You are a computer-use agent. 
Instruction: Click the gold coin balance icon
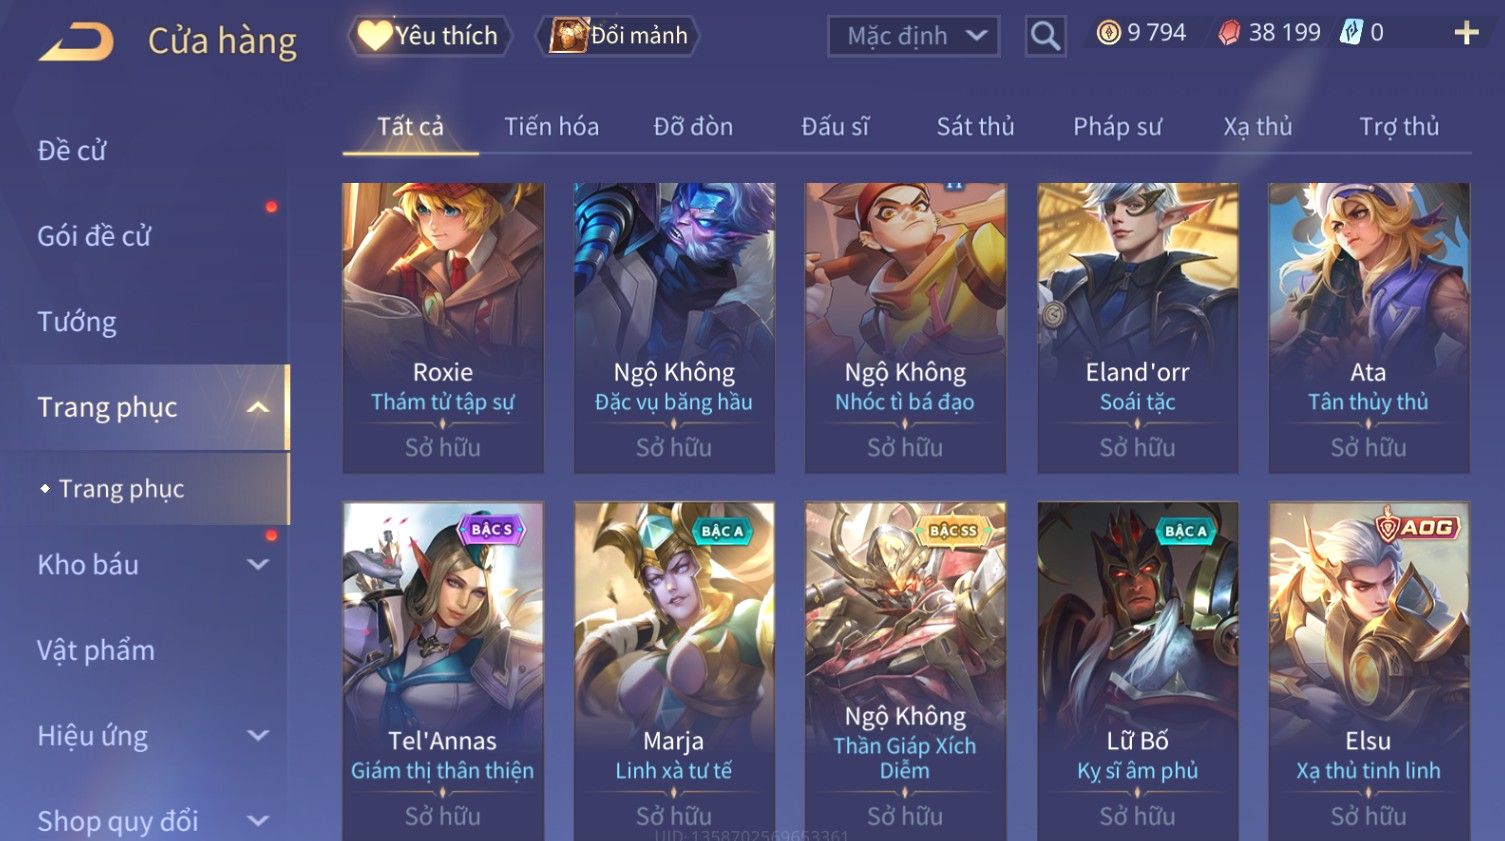(1108, 33)
